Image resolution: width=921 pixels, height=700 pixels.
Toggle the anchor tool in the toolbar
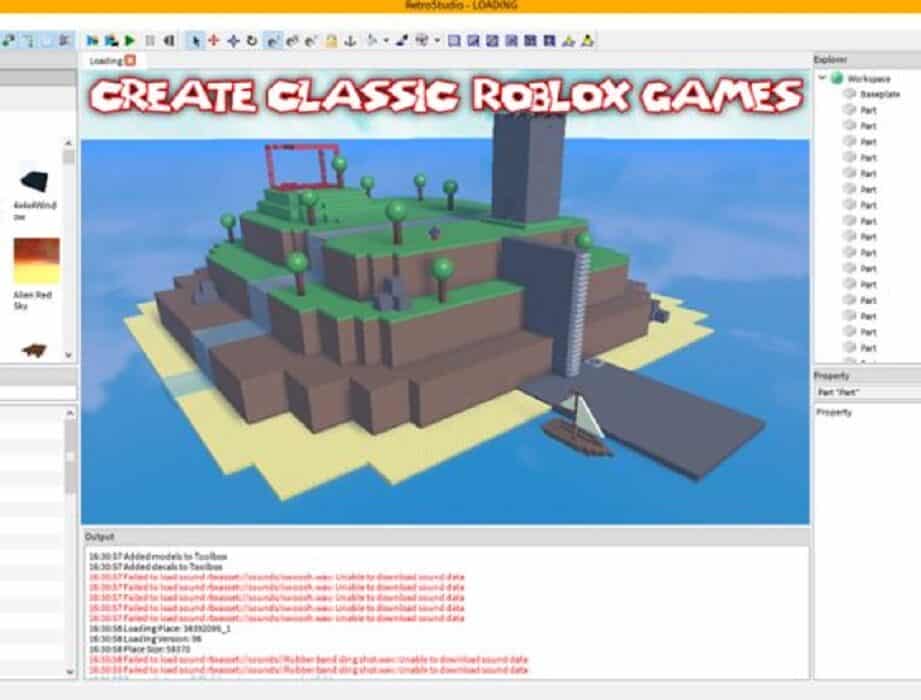tap(350, 41)
